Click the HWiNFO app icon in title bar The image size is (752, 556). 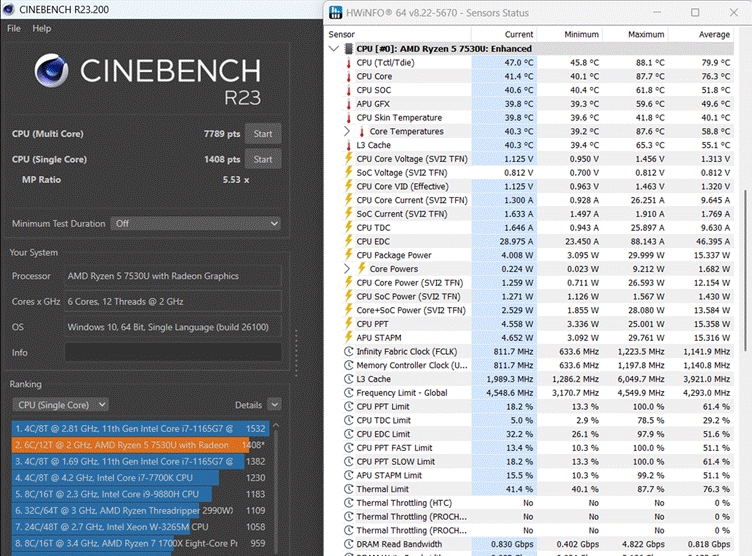(336, 12)
